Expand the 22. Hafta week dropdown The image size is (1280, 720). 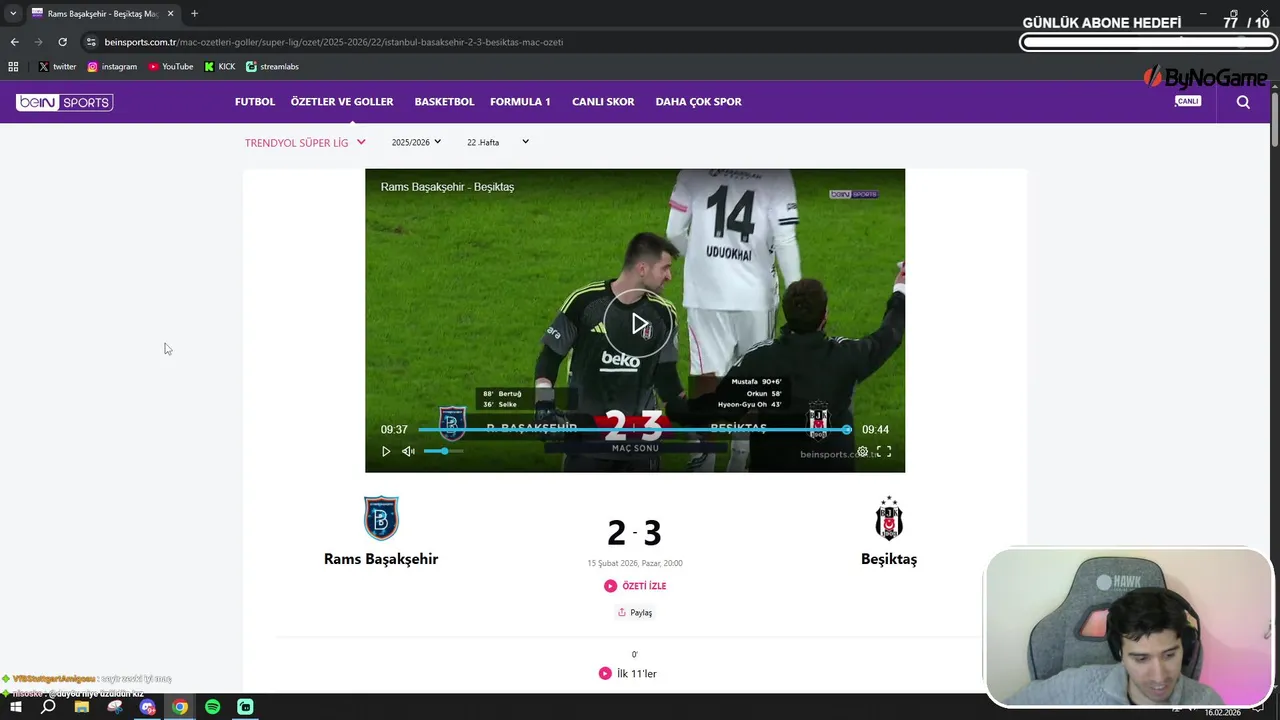[x=497, y=143]
